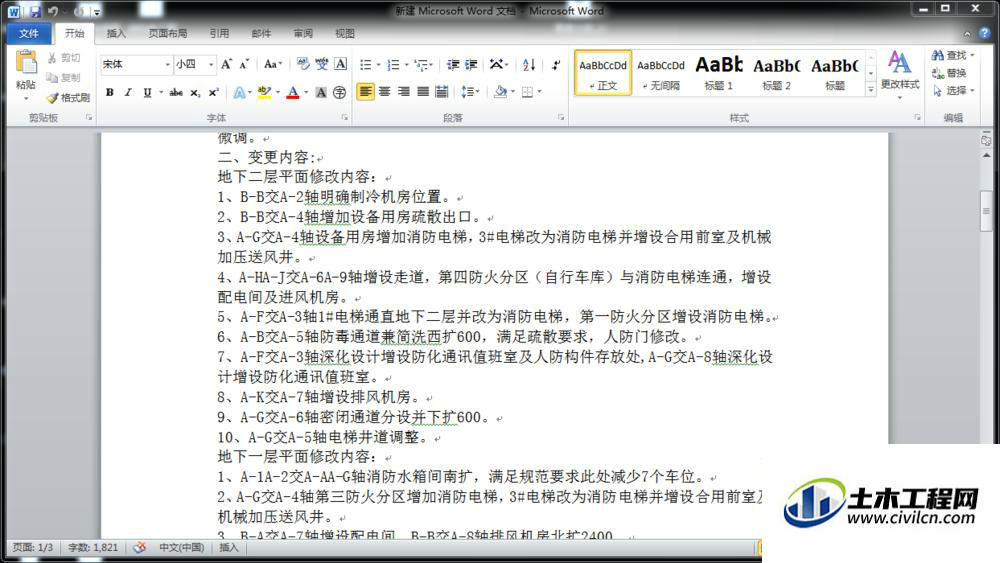Click the Shrink Font icon
1000x563 pixels.
[244, 64]
